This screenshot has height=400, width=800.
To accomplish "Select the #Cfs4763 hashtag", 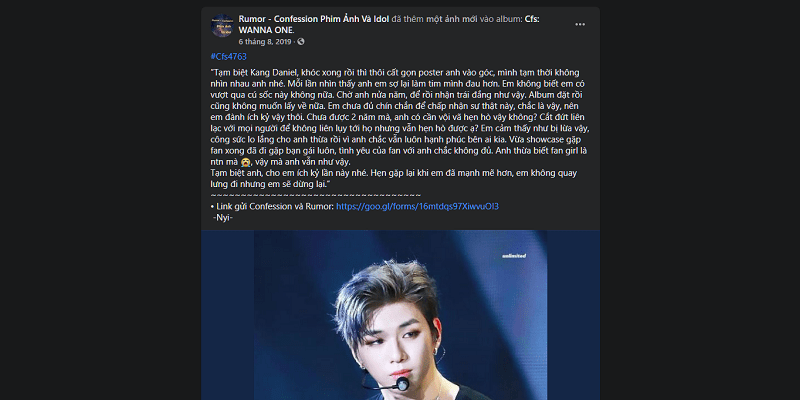I will coord(228,57).
